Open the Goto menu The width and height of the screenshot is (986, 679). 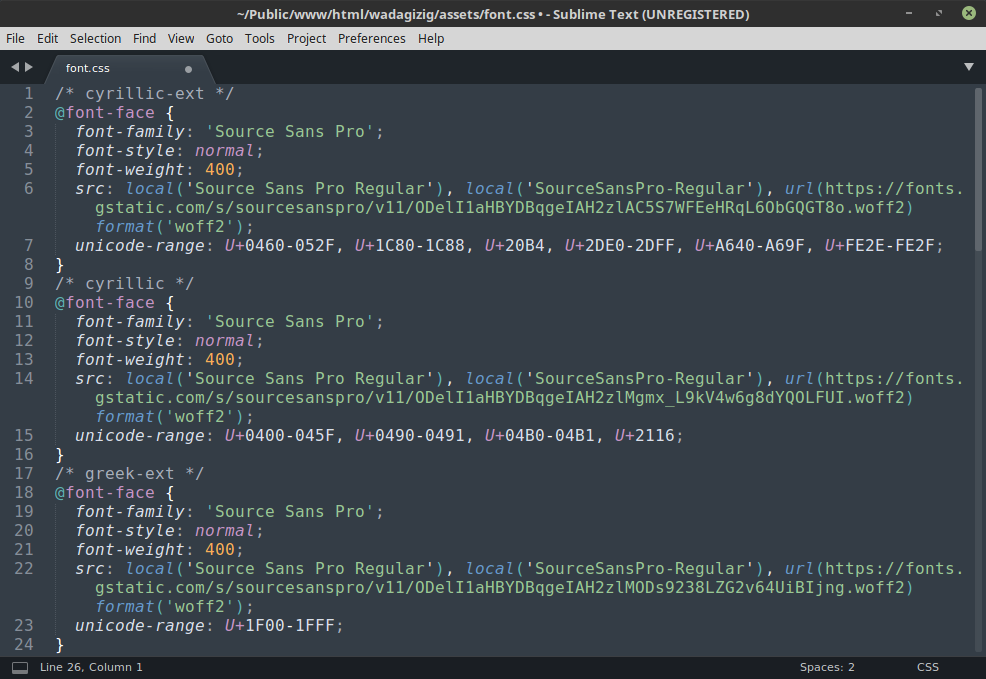coord(219,38)
